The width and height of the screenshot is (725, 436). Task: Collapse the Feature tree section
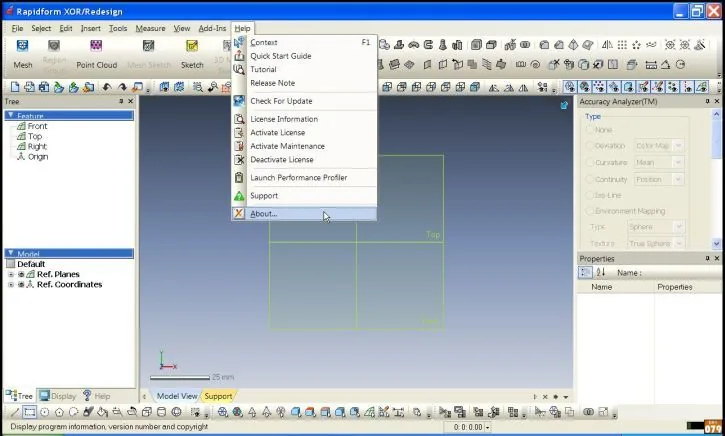click(11, 115)
